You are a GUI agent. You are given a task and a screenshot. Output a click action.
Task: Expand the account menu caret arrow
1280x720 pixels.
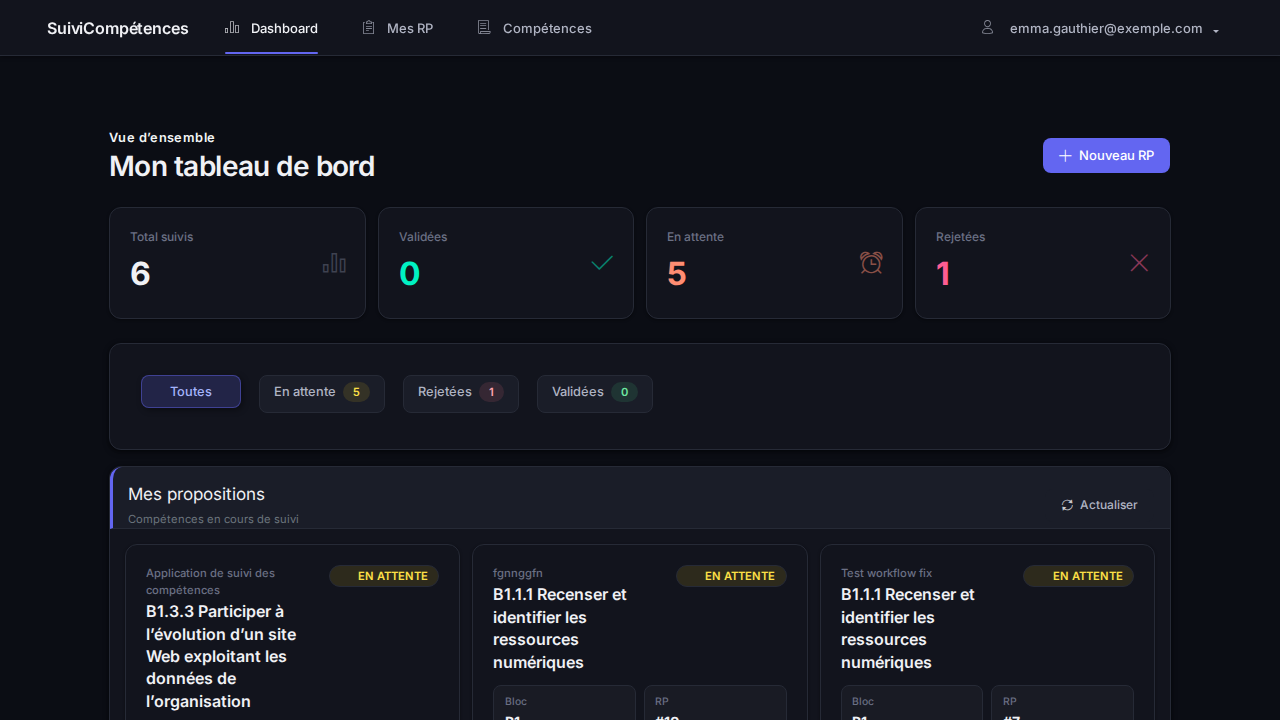(1216, 31)
